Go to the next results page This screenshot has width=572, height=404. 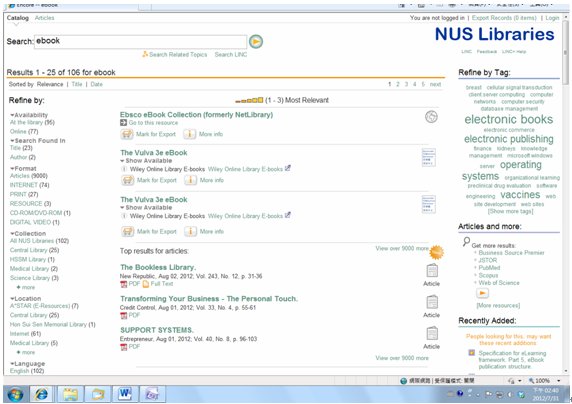435,84
